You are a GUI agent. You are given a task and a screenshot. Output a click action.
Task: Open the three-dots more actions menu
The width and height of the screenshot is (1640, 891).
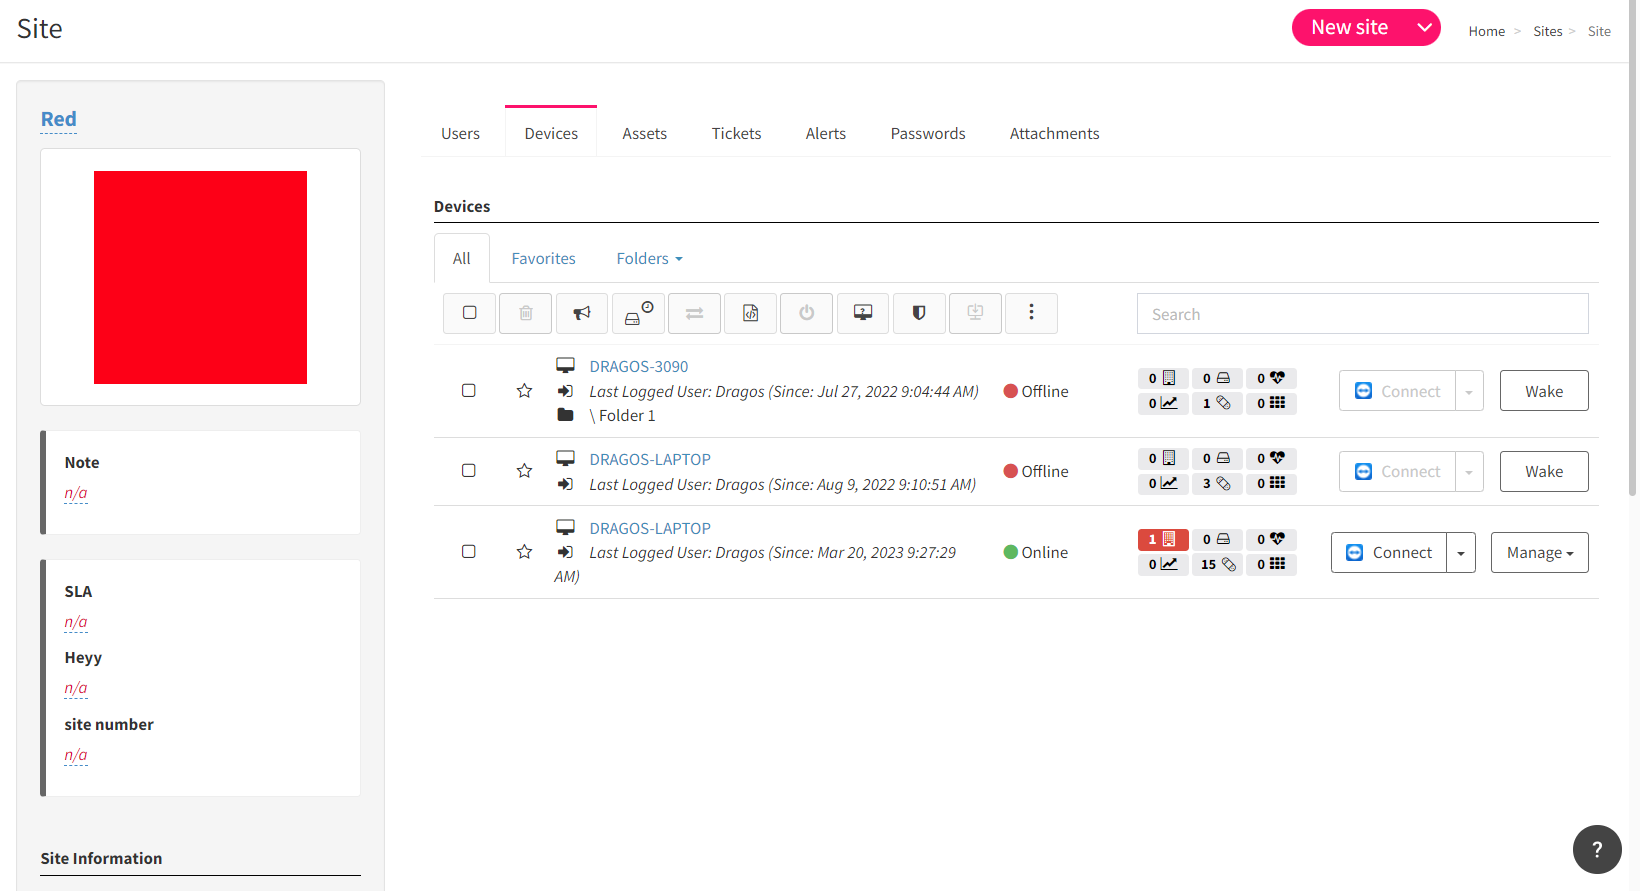coord(1031,313)
